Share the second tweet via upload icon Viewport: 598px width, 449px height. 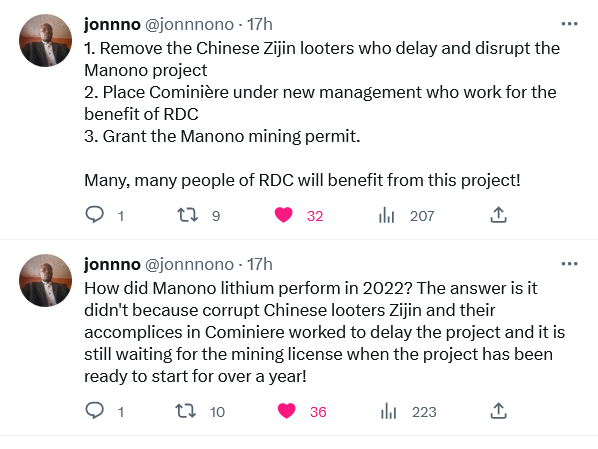tap(498, 411)
